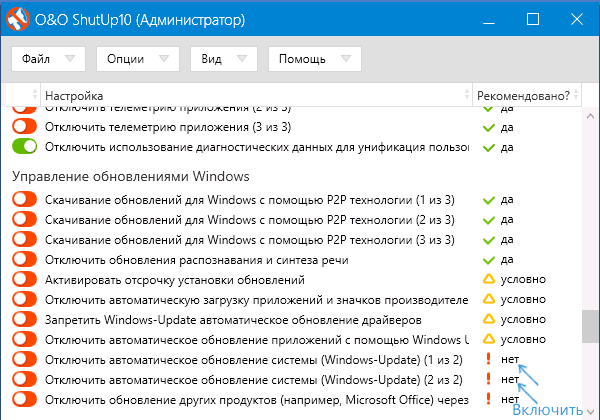The height and width of the screenshot is (420, 600).
Task: Open the Помощь dropdown menu
Action: pyautogui.click(x=315, y=59)
